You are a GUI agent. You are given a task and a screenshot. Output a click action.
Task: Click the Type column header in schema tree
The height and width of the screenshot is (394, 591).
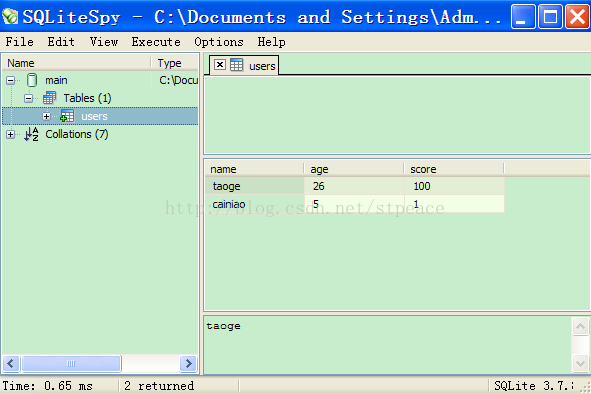[x=175, y=63]
